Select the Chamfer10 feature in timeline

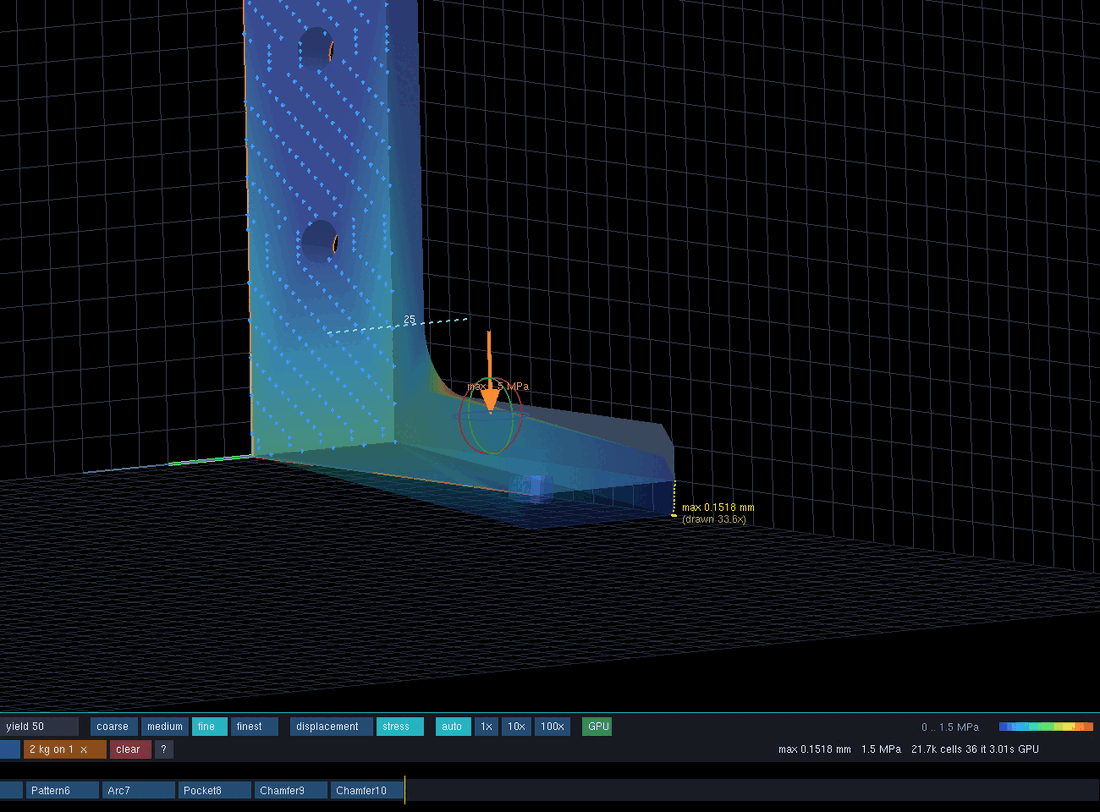coord(366,790)
